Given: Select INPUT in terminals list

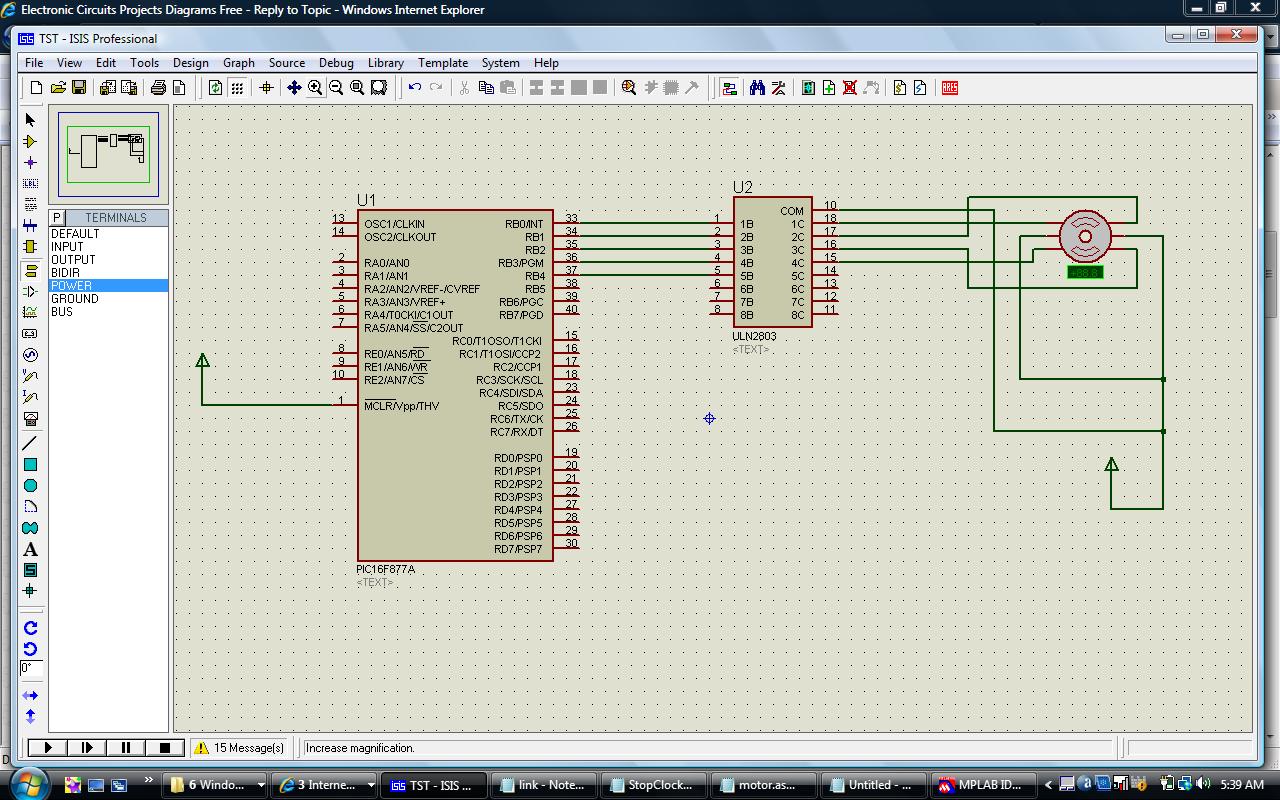Looking at the screenshot, I should [x=108, y=246].
